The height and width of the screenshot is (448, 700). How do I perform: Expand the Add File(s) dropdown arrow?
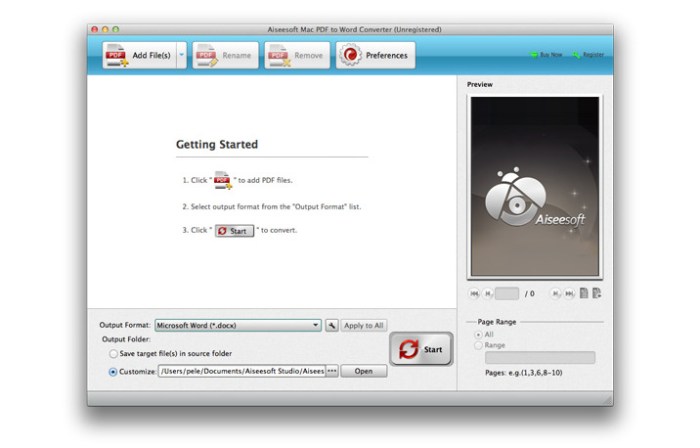(x=182, y=55)
